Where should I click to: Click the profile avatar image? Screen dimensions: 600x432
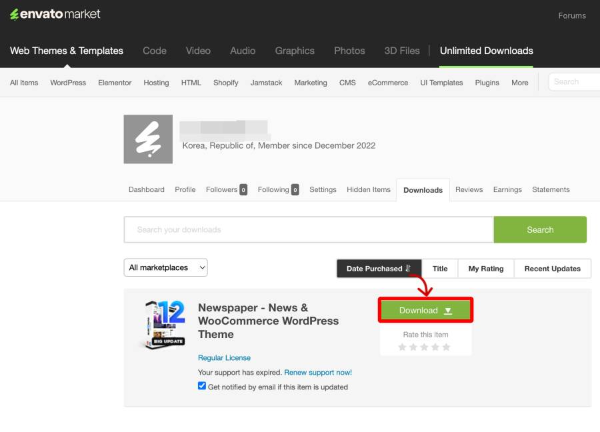[148, 139]
